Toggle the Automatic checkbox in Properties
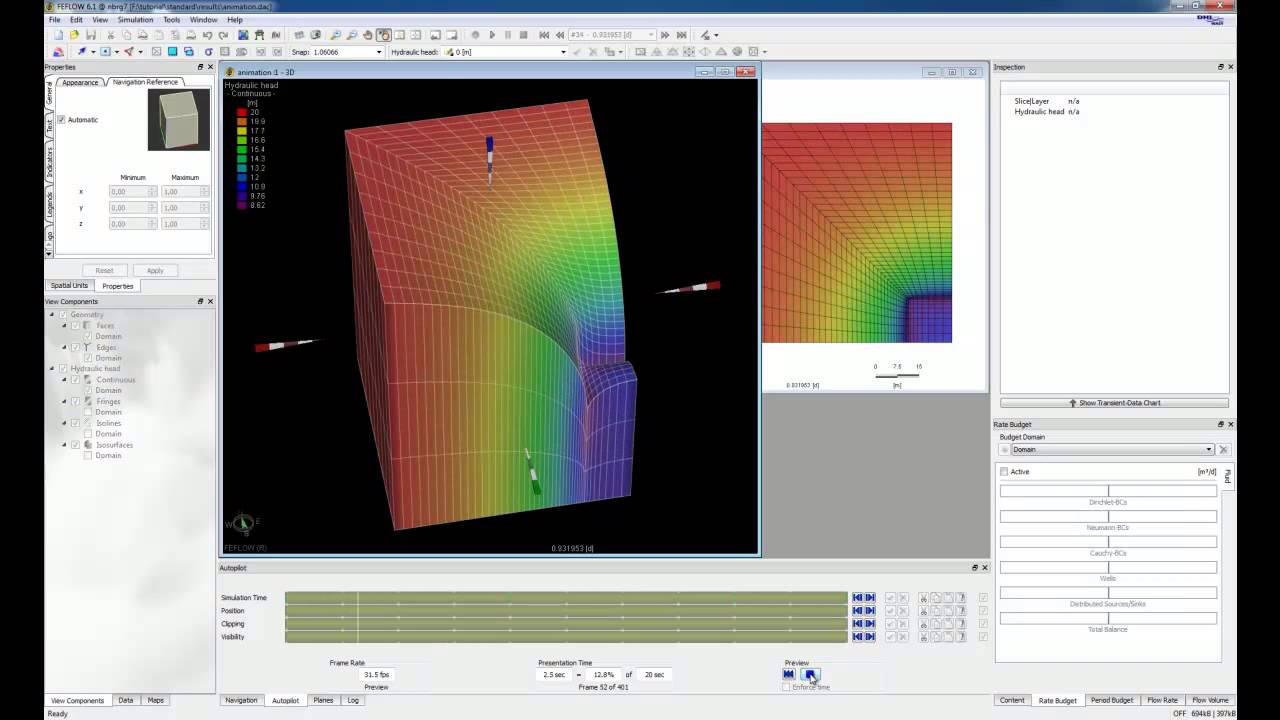The image size is (1280, 720). click(61, 120)
